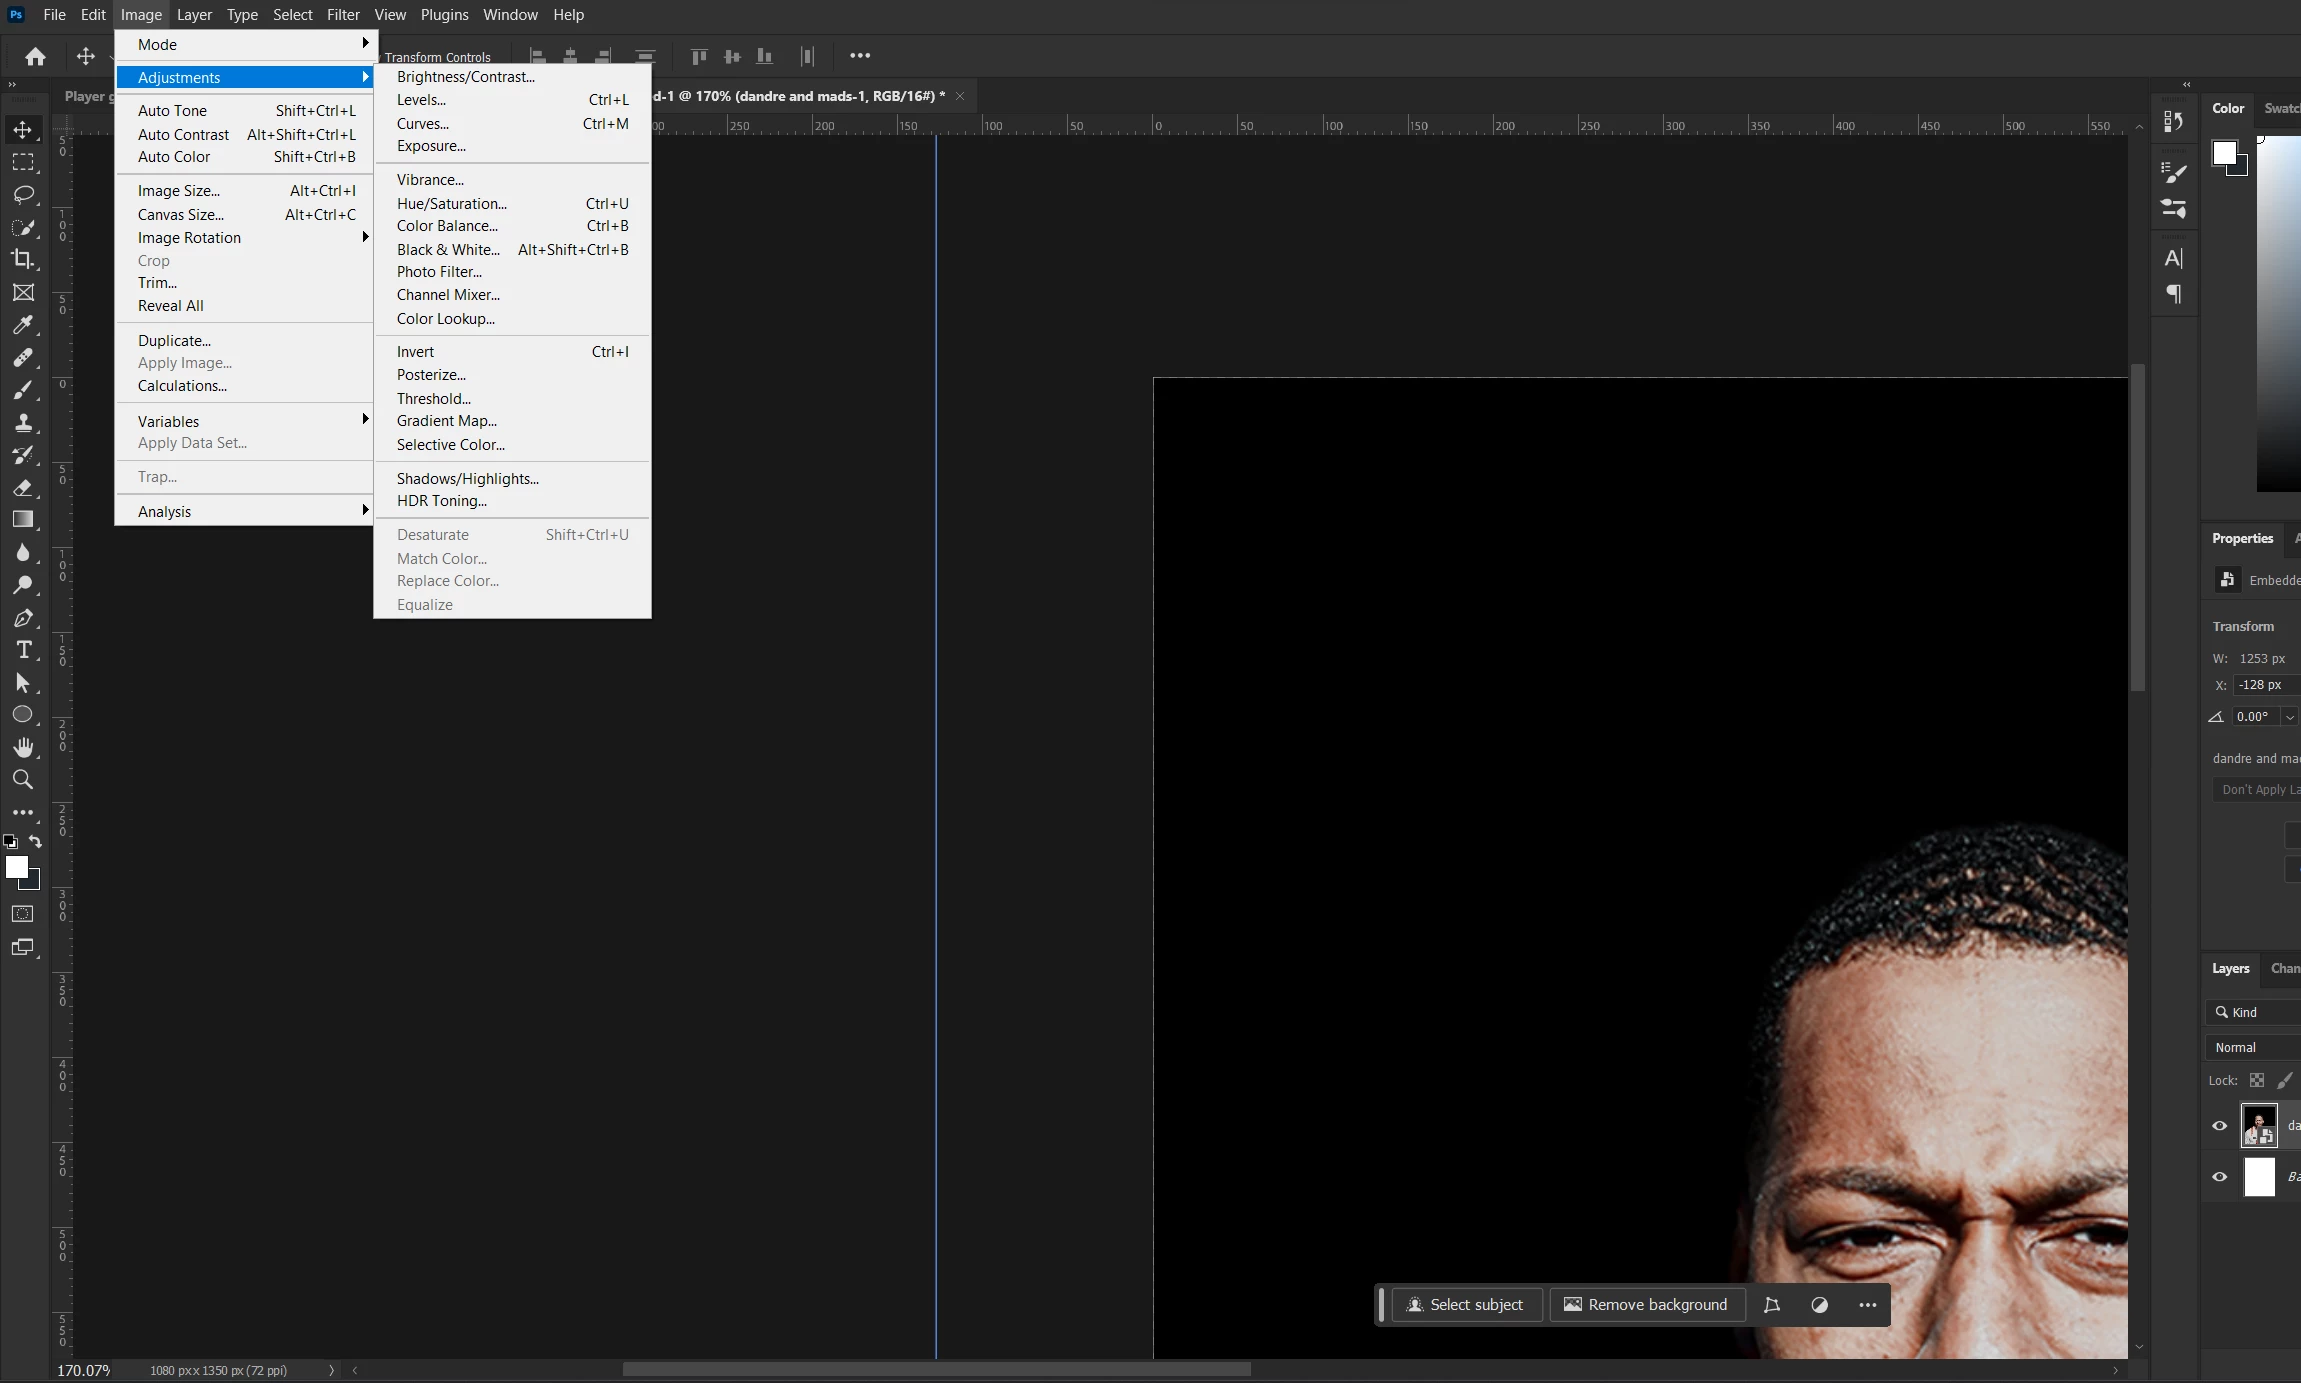
Task: Select the Hand tool
Action: [23, 747]
